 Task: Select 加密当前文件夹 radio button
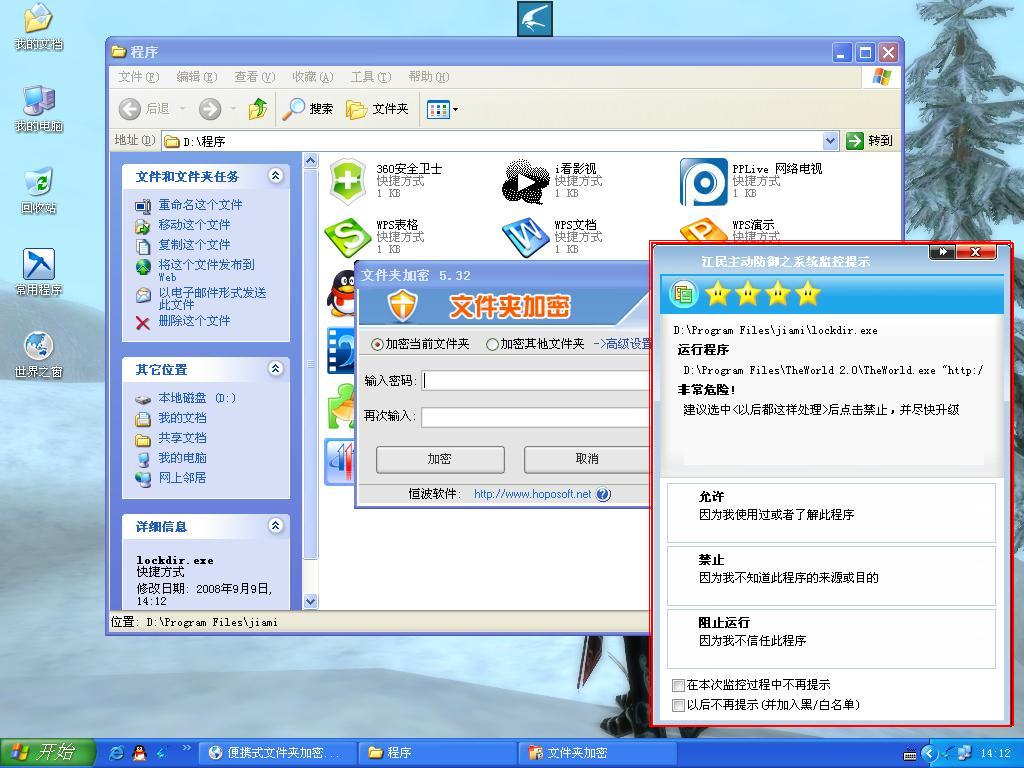377,344
